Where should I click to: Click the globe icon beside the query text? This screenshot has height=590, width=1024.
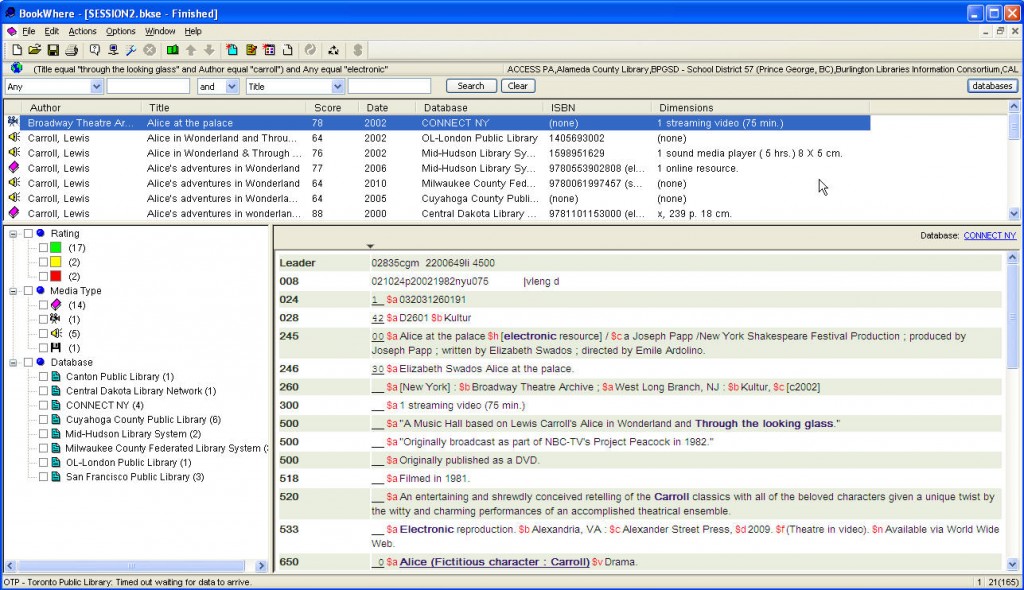[x=16, y=68]
